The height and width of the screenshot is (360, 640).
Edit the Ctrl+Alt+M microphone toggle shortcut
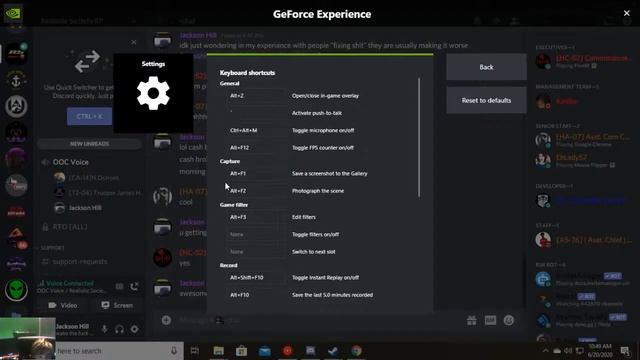[256, 131]
